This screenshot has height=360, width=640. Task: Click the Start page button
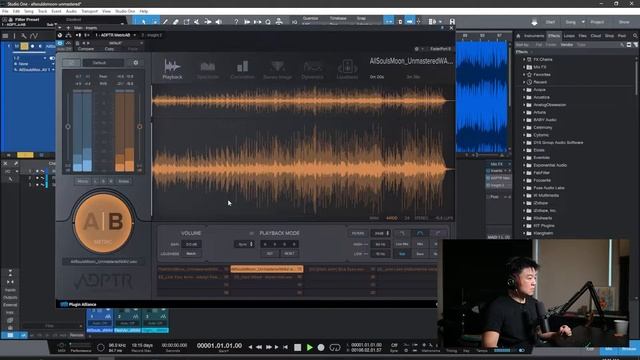tap(550, 22)
